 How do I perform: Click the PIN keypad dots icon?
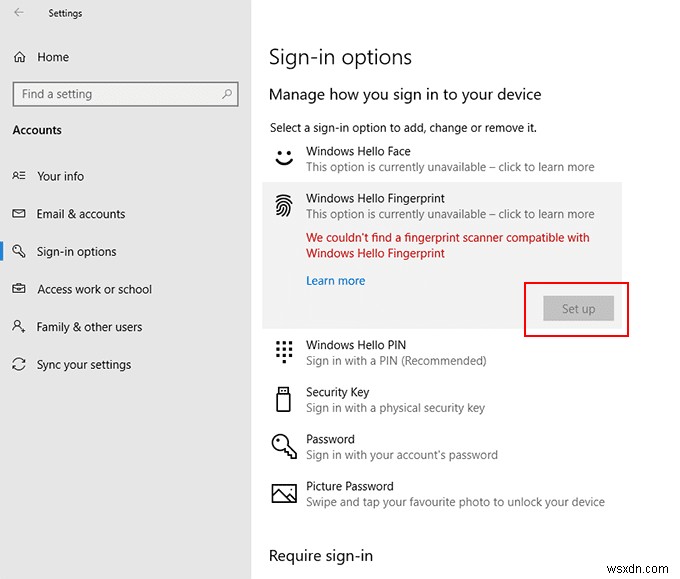click(x=284, y=351)
